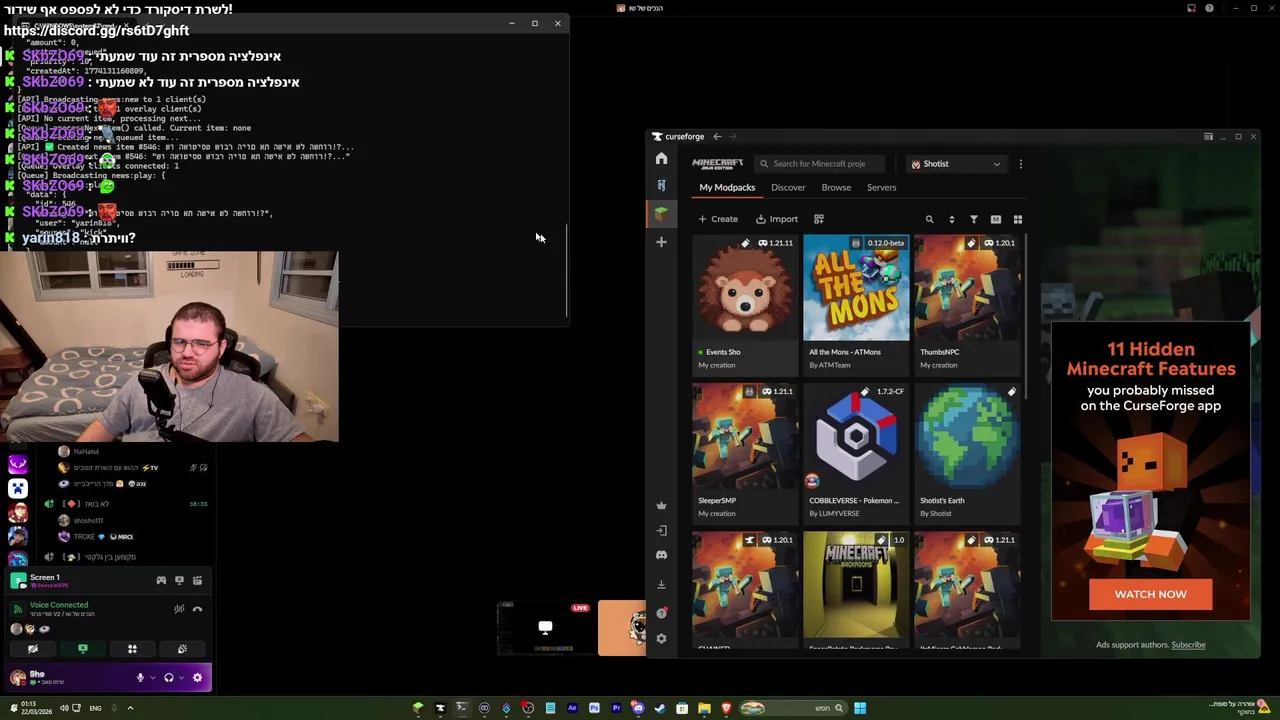Open the Shotist account dropdown

coord(955,164)
